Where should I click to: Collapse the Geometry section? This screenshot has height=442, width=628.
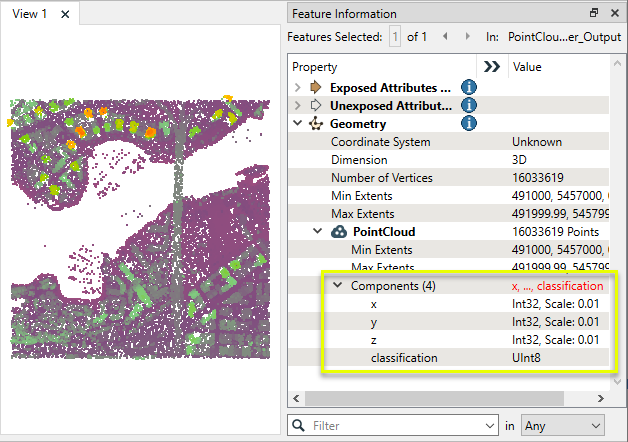[297, 124]
